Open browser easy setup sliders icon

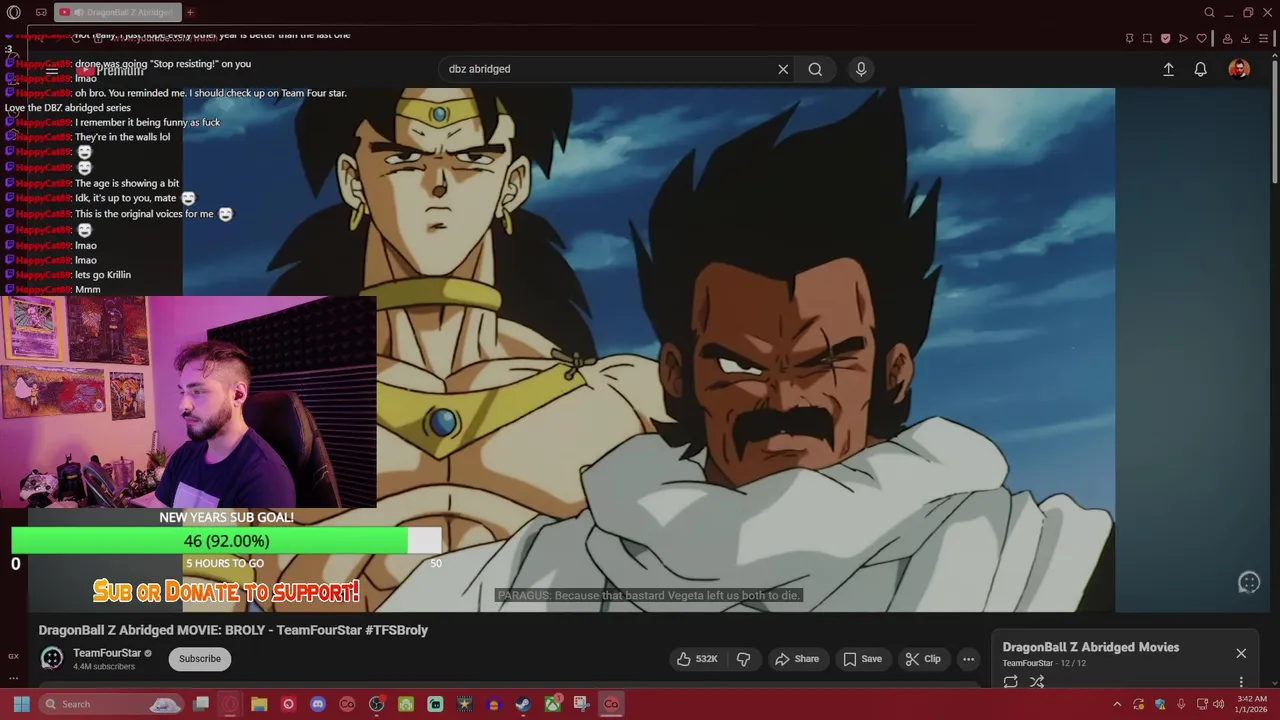point(1264,38)
